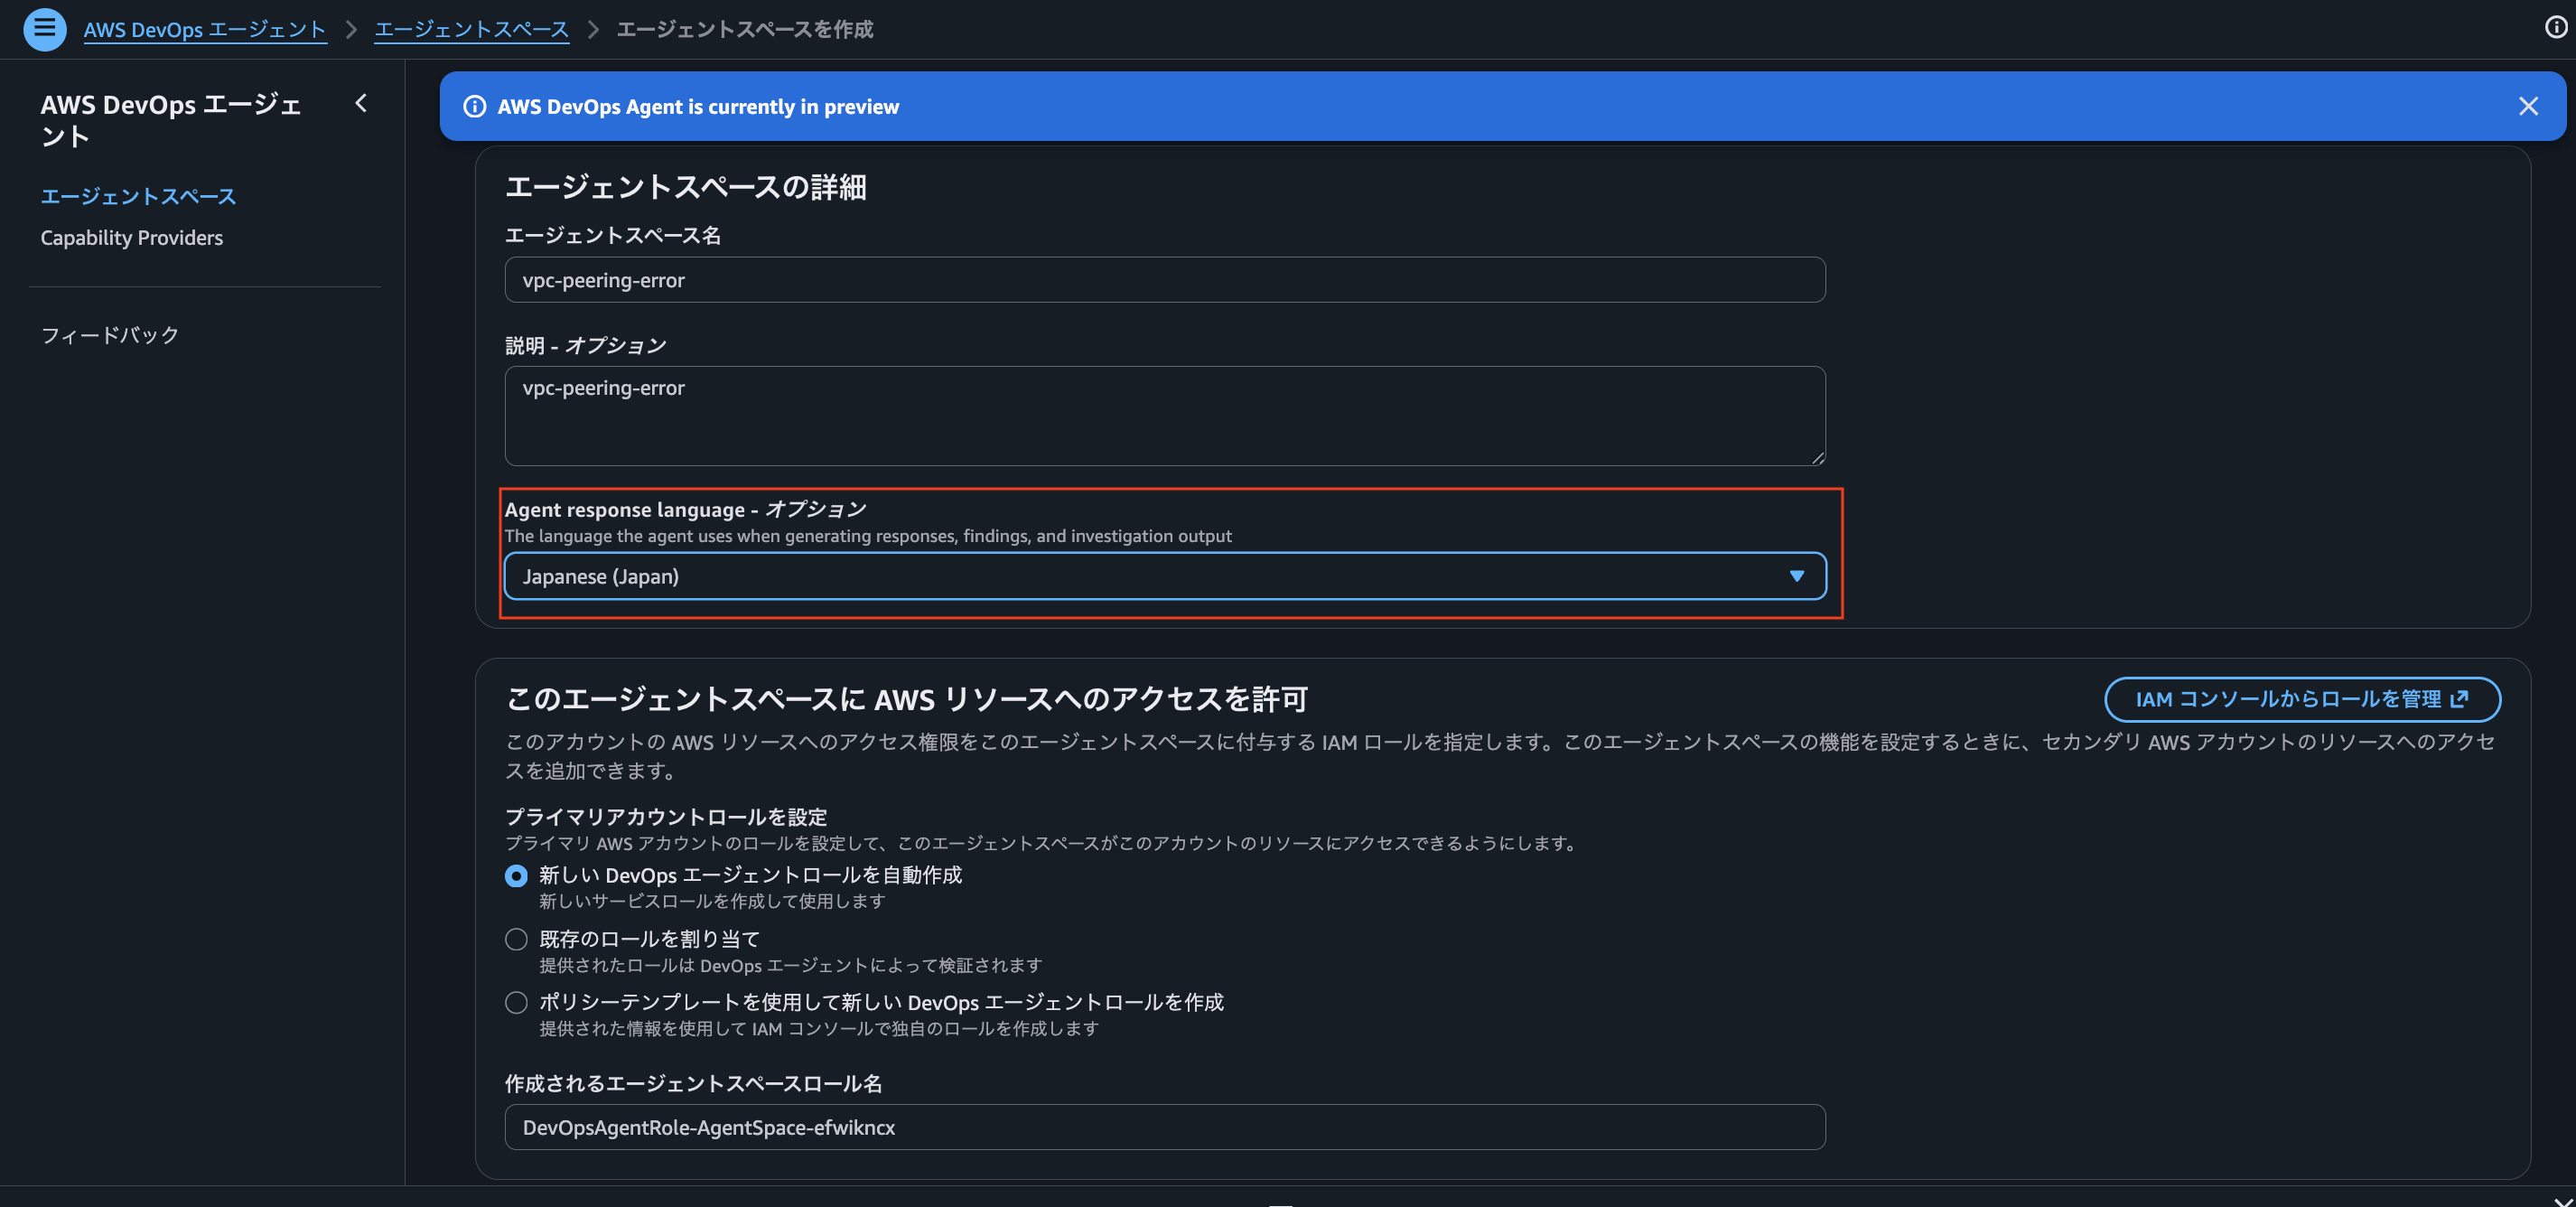Open the フィードバック link
This screenshot has height=1207, width=2576.
(x=109, y=334)
